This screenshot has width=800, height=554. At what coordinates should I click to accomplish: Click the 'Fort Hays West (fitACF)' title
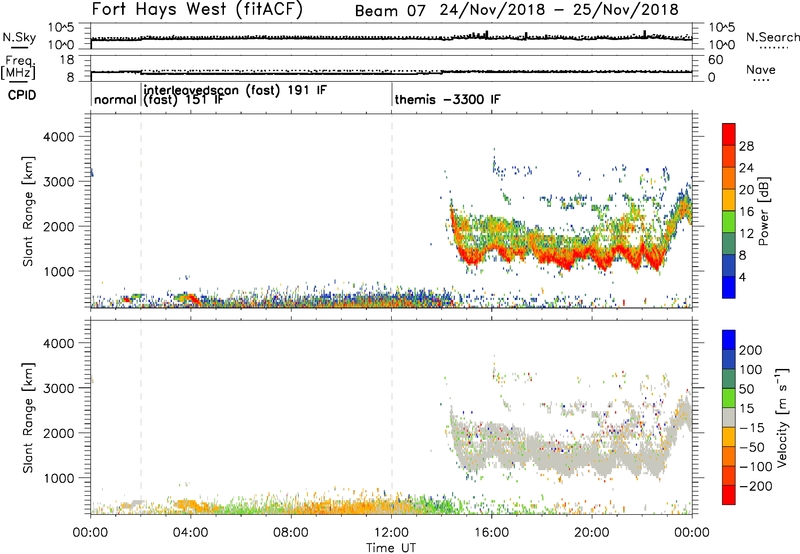point(197,9)
